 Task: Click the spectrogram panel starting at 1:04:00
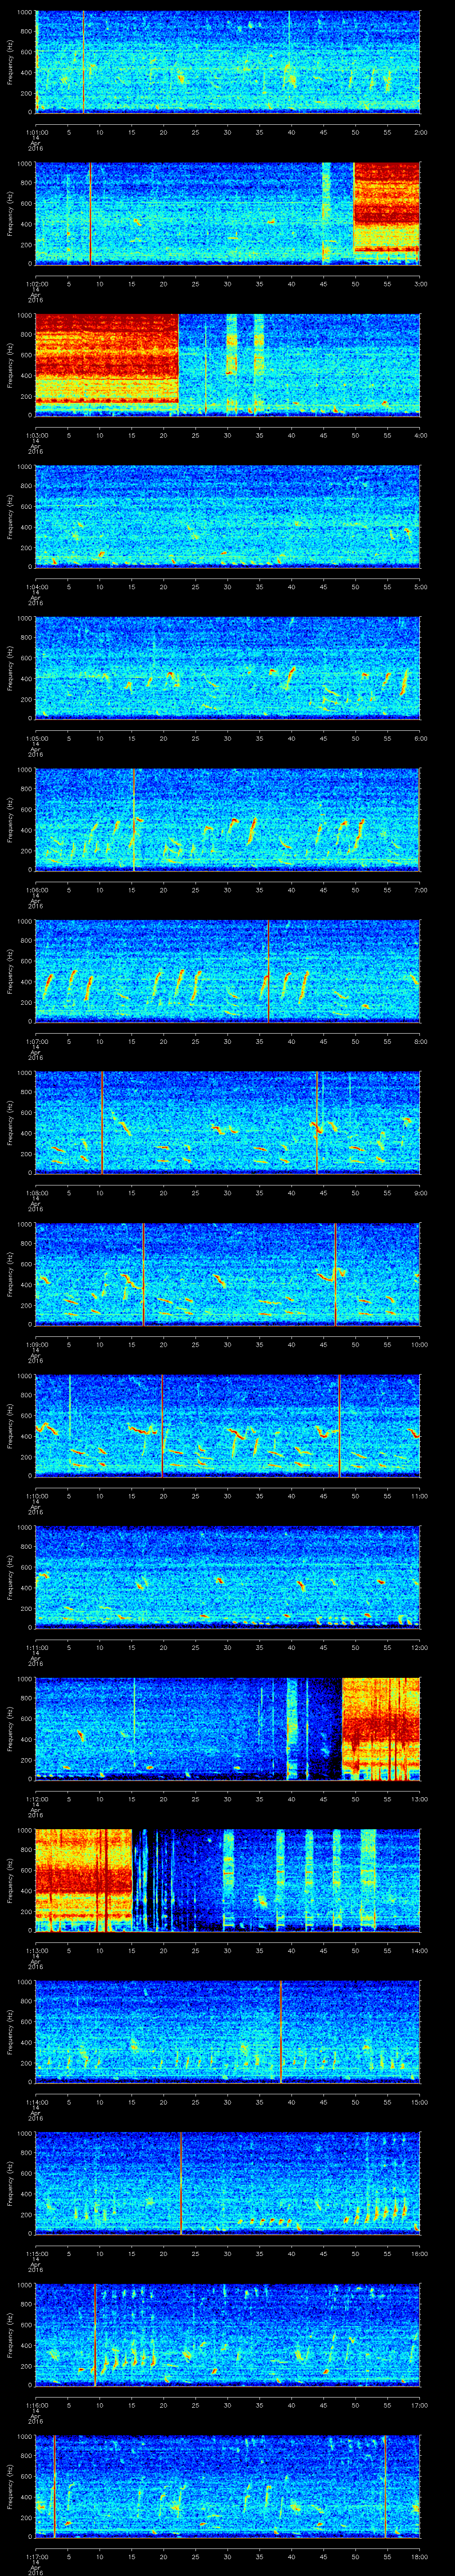click(228, 516)
